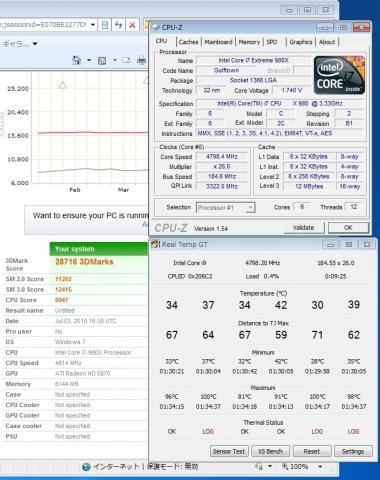Click the Package value Socket 1366 LGA
This screenshot has width=380, height=480.
[x=253, y=80]
